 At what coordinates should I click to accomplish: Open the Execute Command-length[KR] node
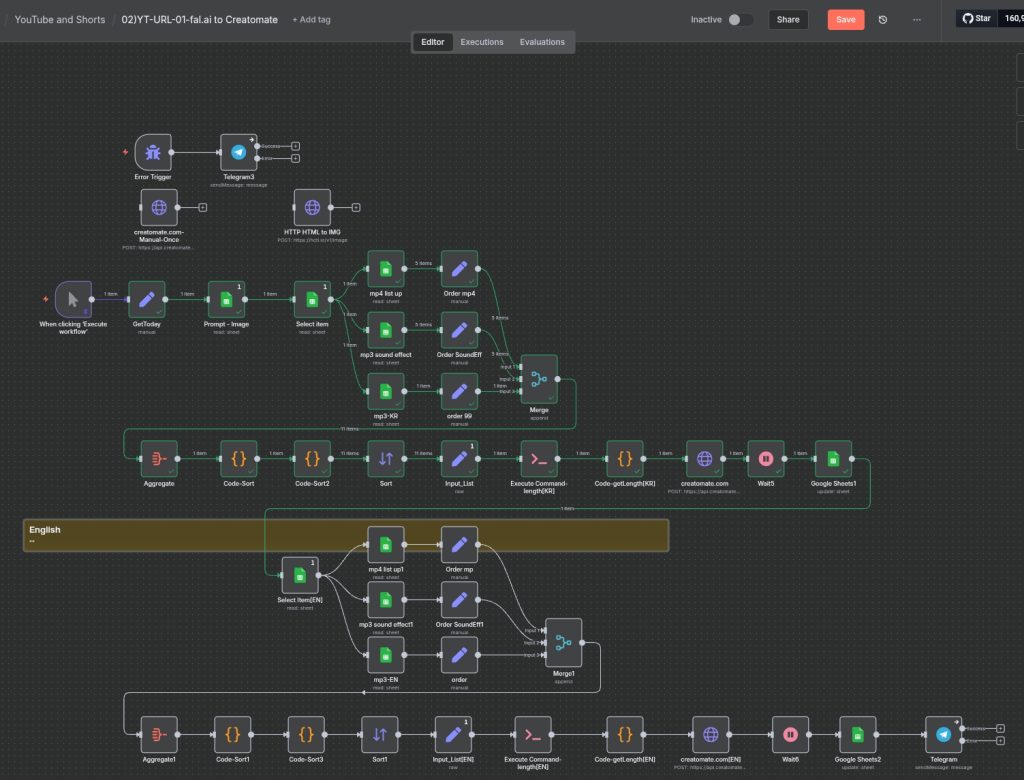(x=539, y=459)
